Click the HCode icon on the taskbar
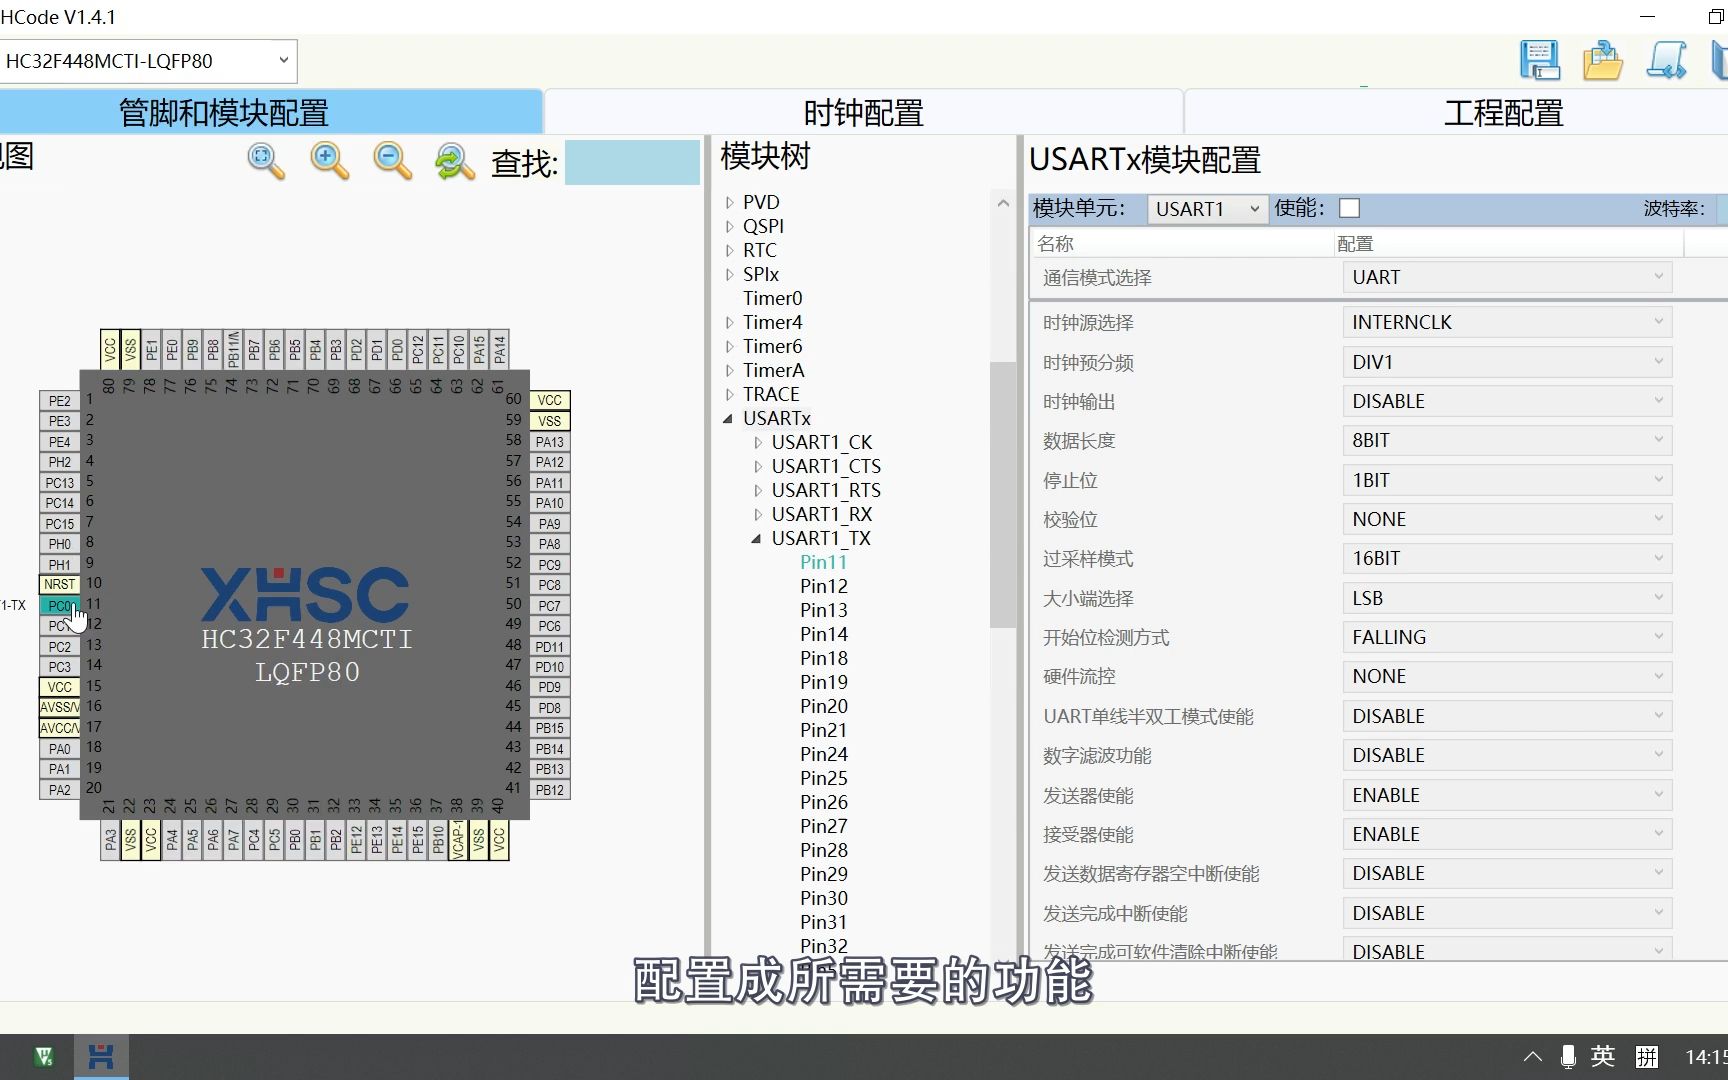This screenshot has width=1728, height=1080. pos(100,1056)
